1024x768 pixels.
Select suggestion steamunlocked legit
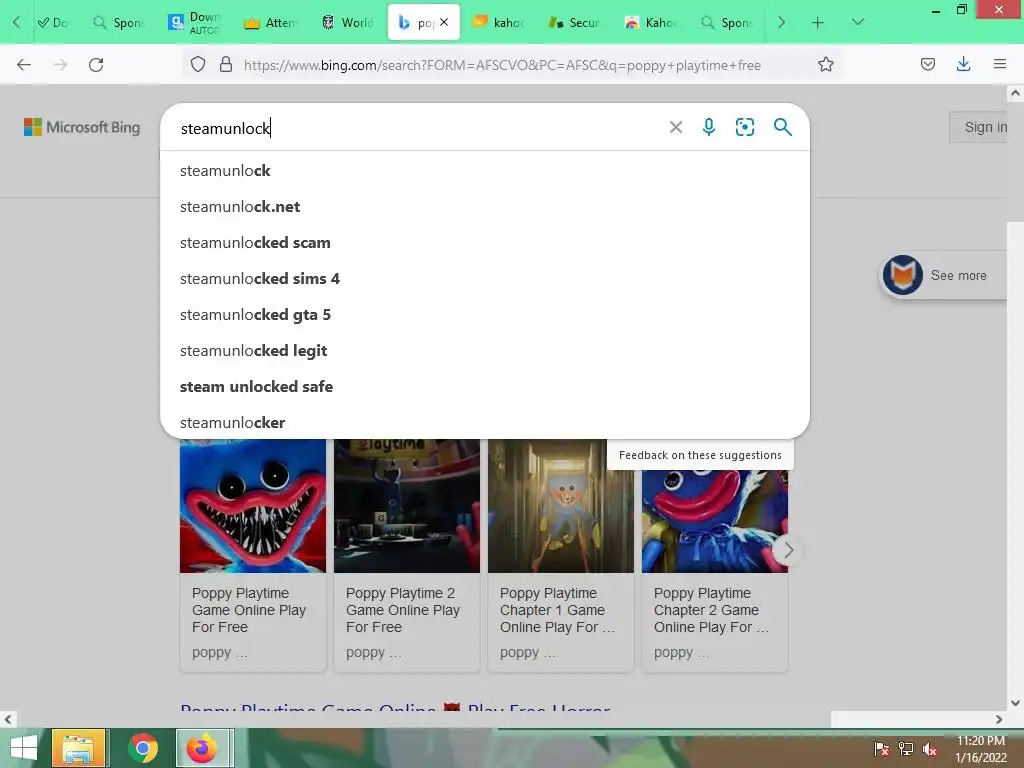point(485,350)
